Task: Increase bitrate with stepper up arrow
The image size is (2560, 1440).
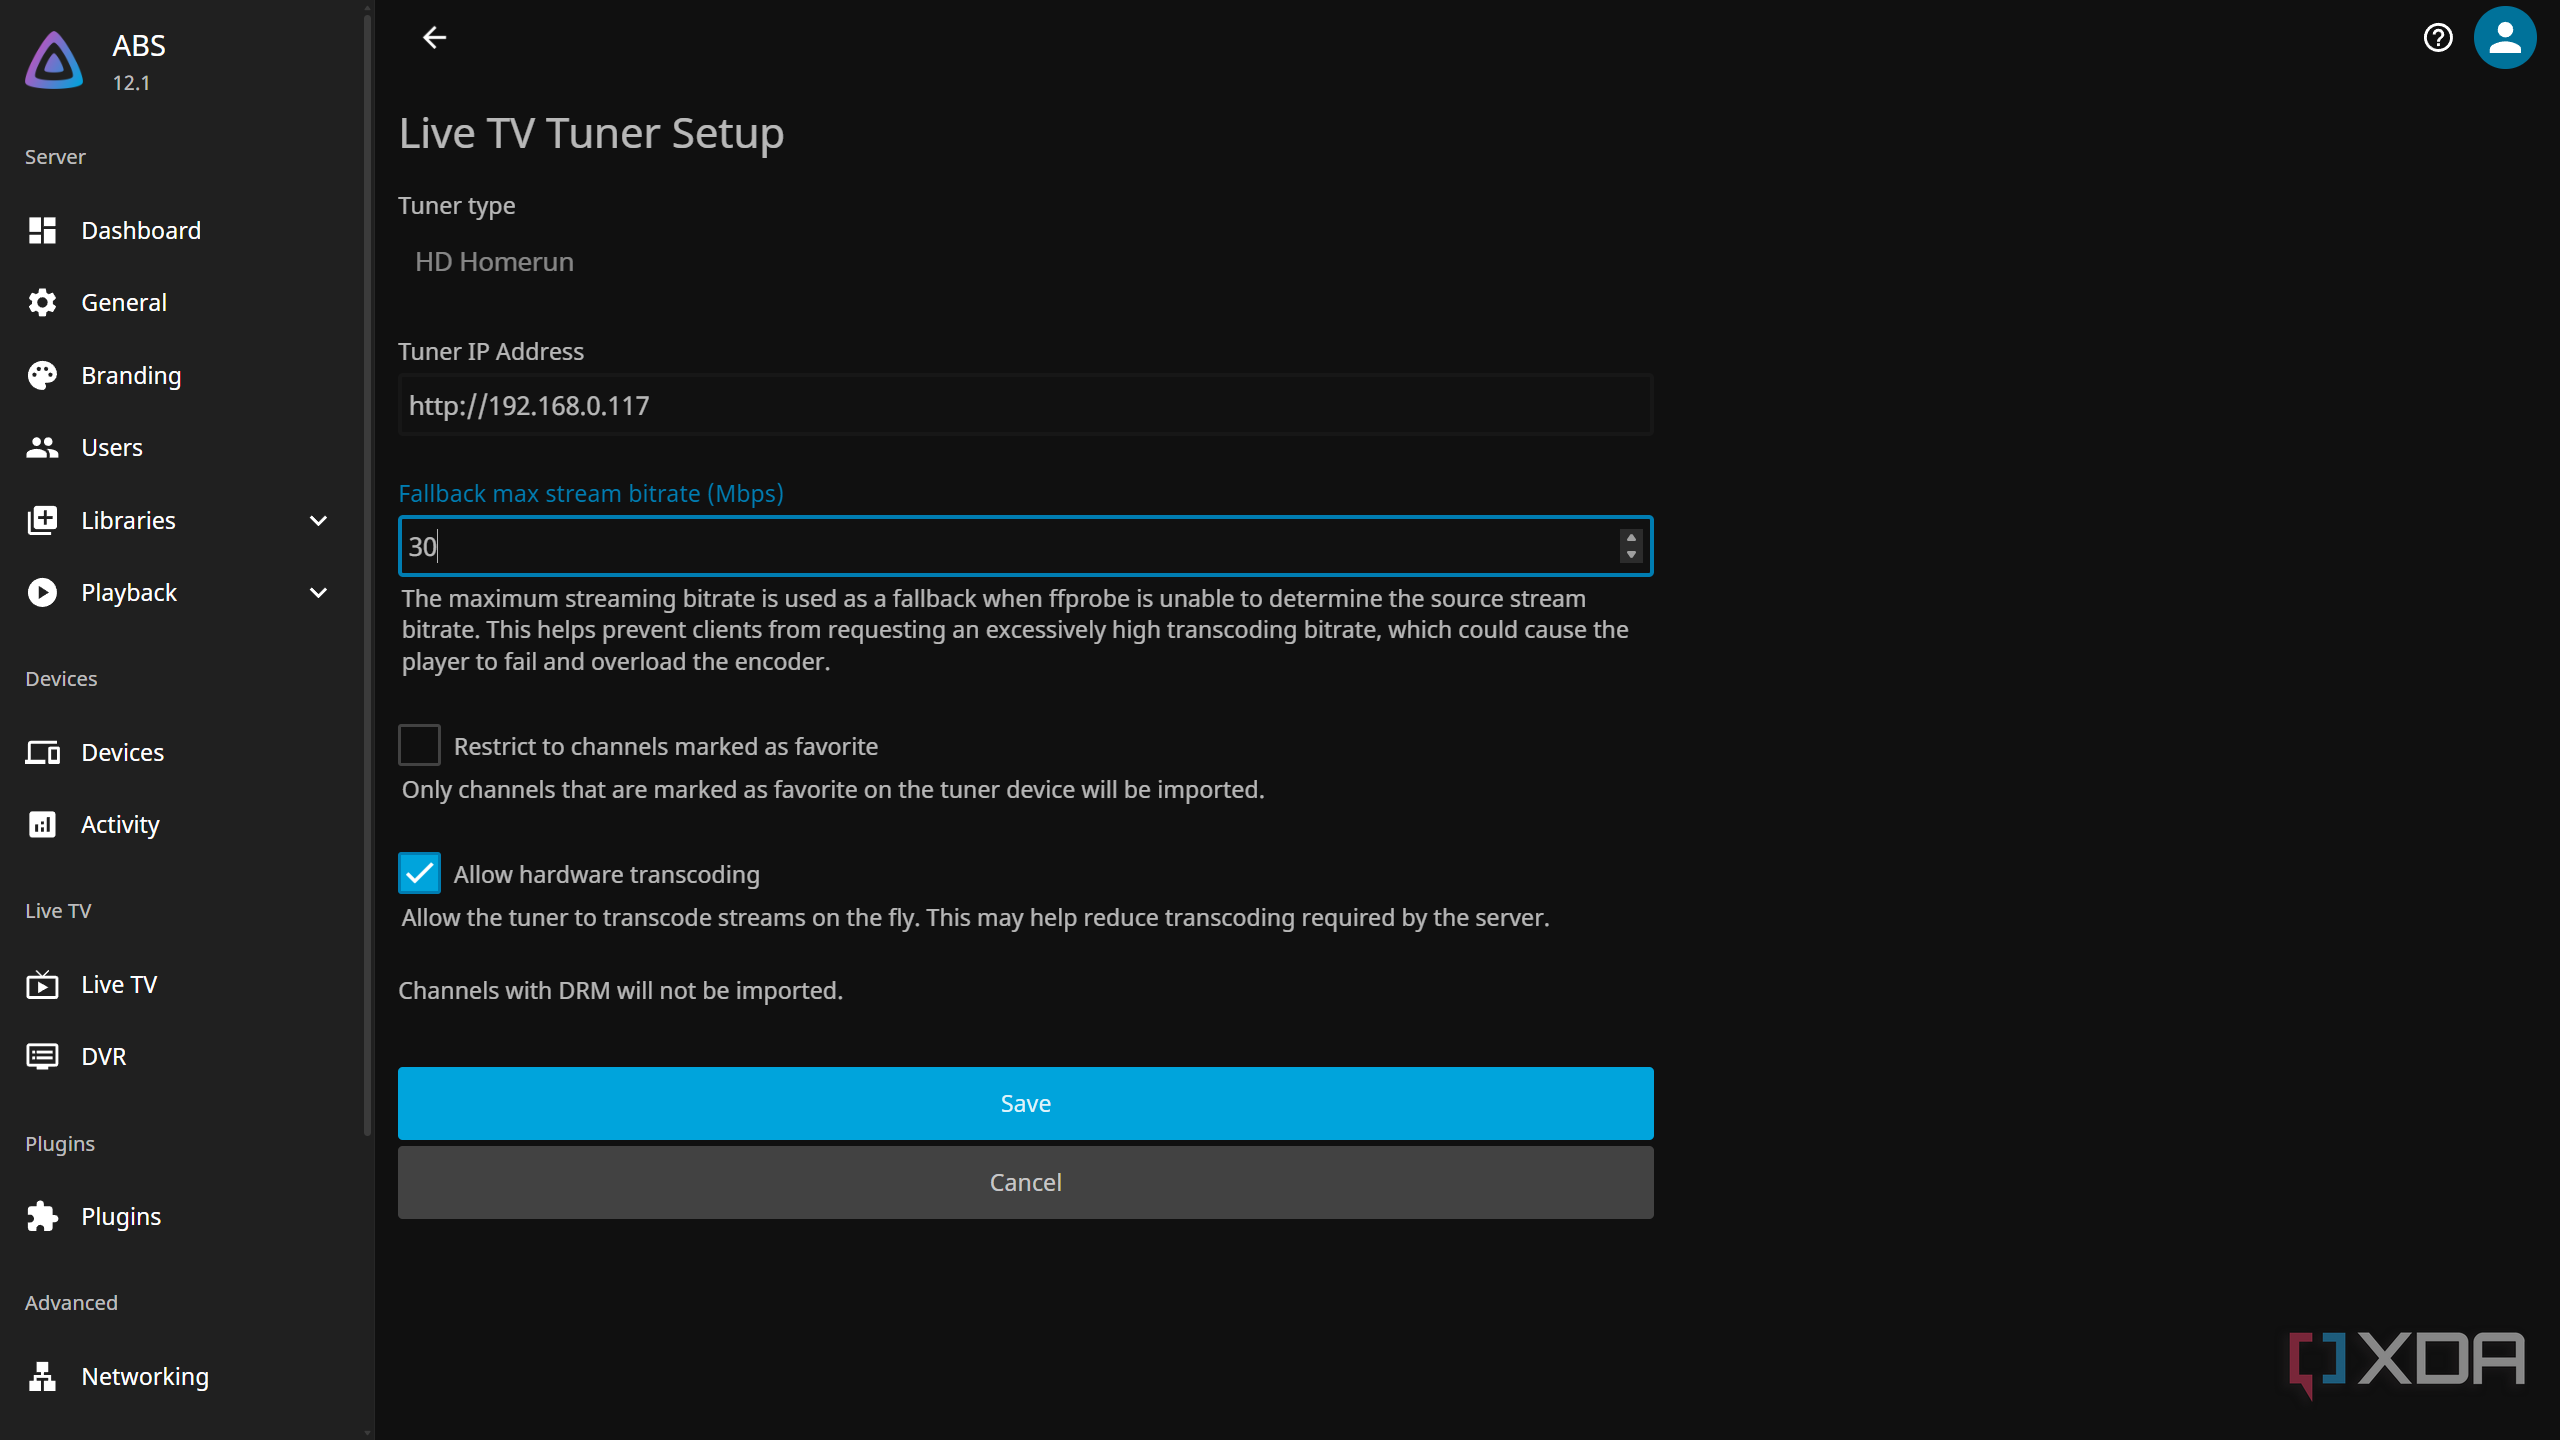Action: tap(1631, 538)
